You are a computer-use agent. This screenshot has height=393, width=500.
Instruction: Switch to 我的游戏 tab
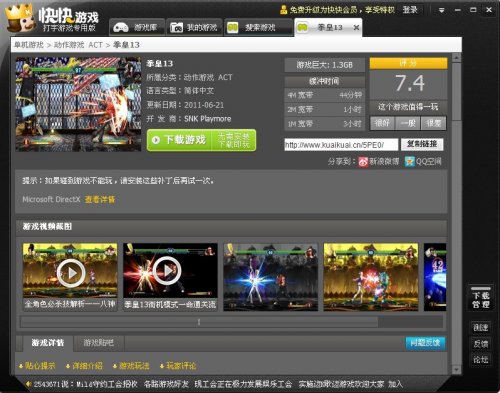[x=195, y=27]
